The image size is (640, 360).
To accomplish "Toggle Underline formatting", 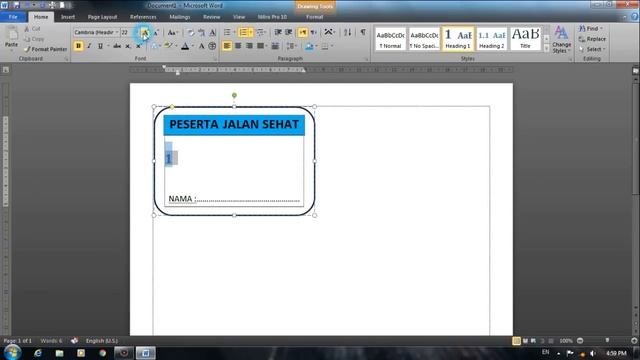I will (x=100, y=46).
